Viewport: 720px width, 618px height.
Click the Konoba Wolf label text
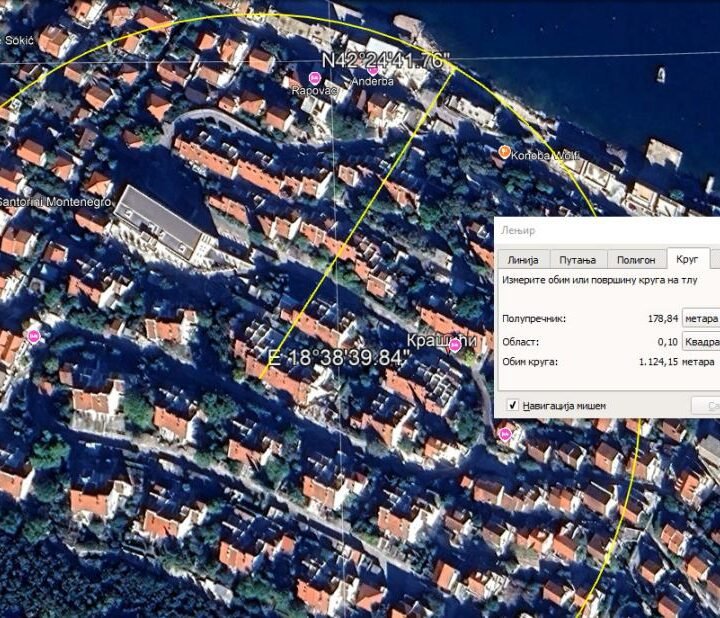click(x=546, y=156)
